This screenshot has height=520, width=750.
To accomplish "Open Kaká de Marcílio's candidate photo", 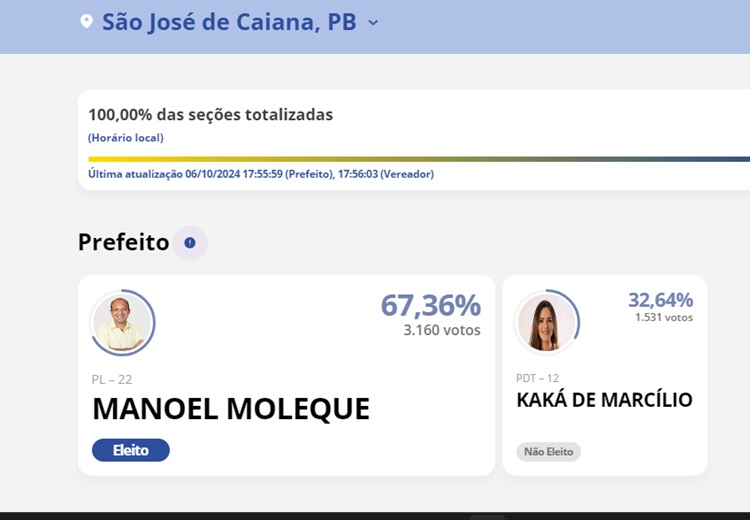I will click(546, 323).
